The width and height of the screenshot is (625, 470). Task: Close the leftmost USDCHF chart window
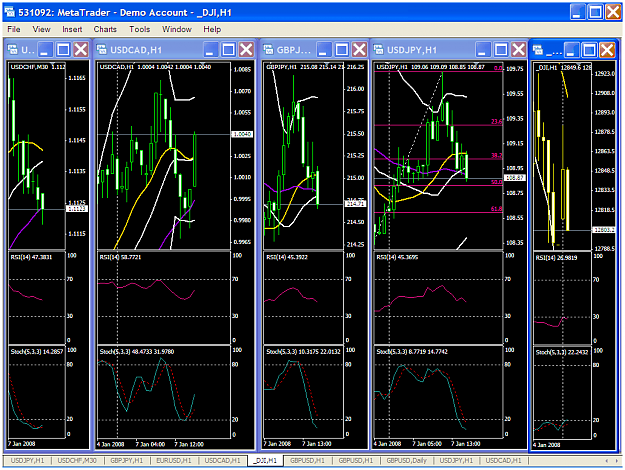[x=81, y=49]
